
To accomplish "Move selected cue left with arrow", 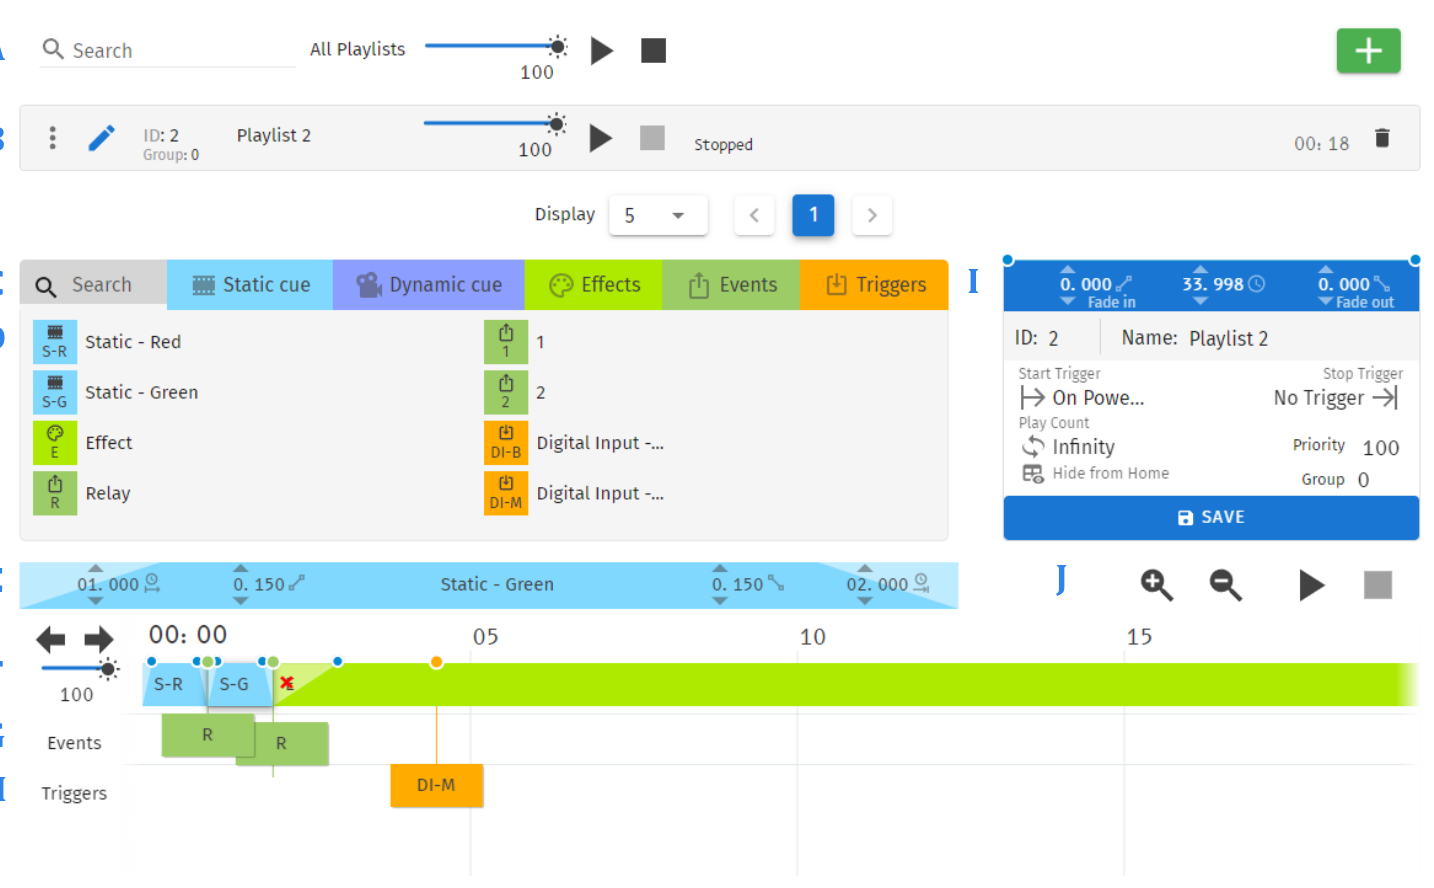I will point(51,639).
